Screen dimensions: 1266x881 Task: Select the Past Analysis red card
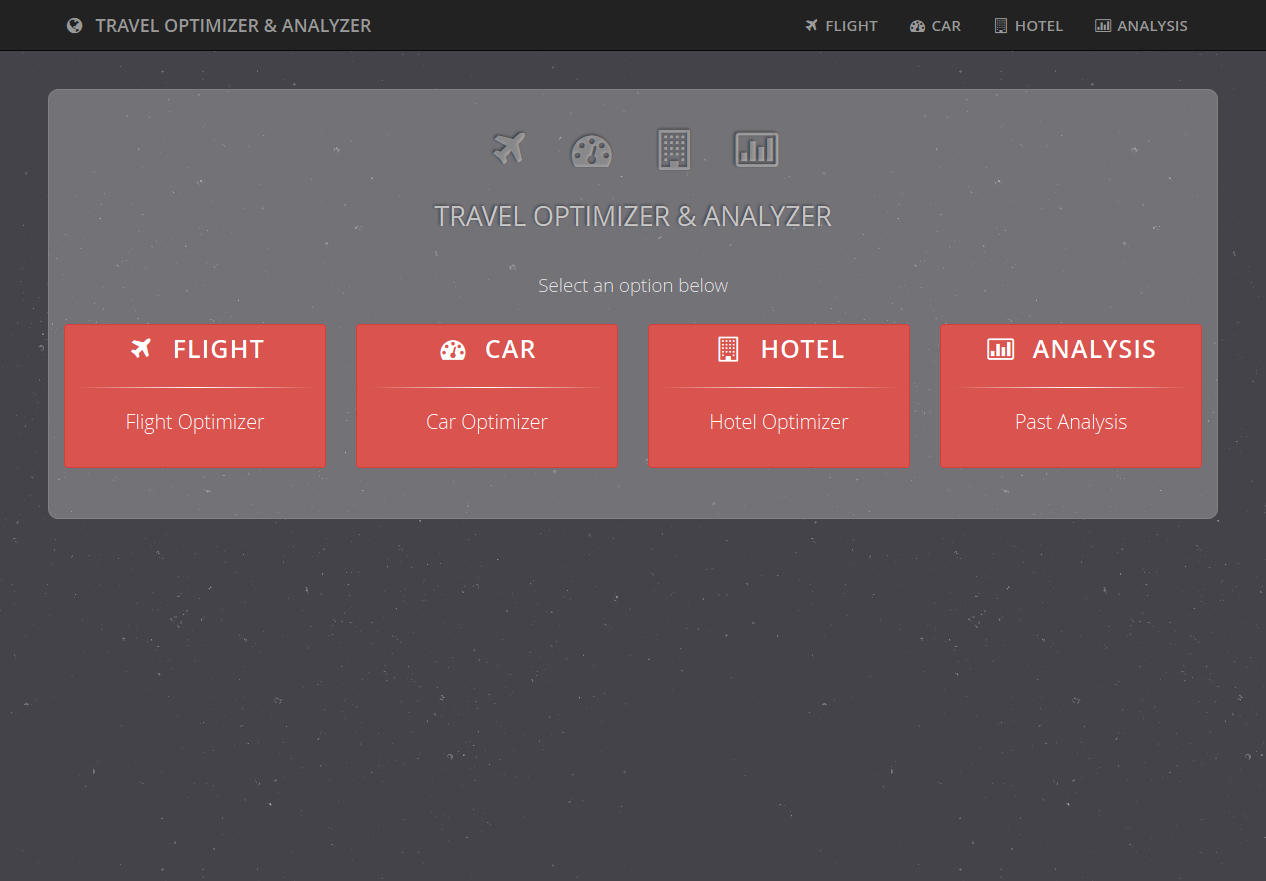(x=1071, y=395)
